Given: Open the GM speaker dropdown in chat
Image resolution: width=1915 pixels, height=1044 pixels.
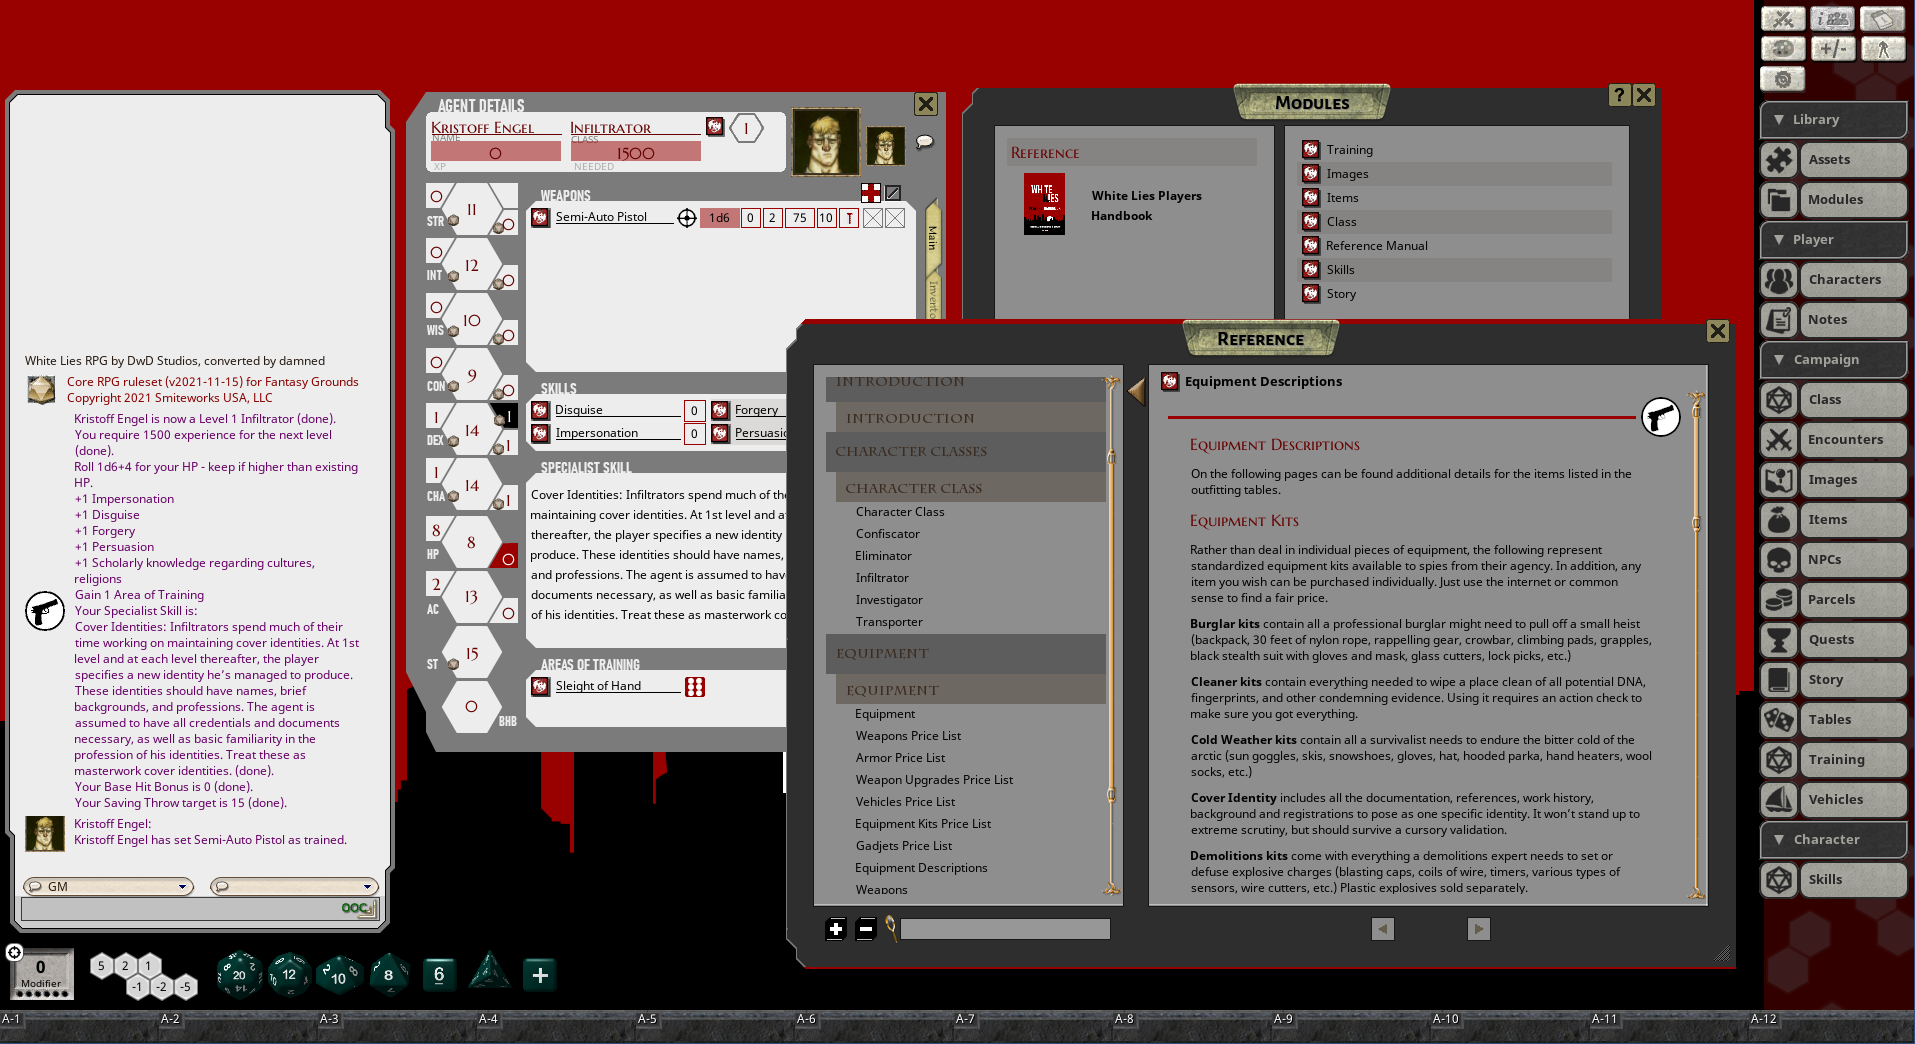Looking at the screenshot, I should (108, 886).
